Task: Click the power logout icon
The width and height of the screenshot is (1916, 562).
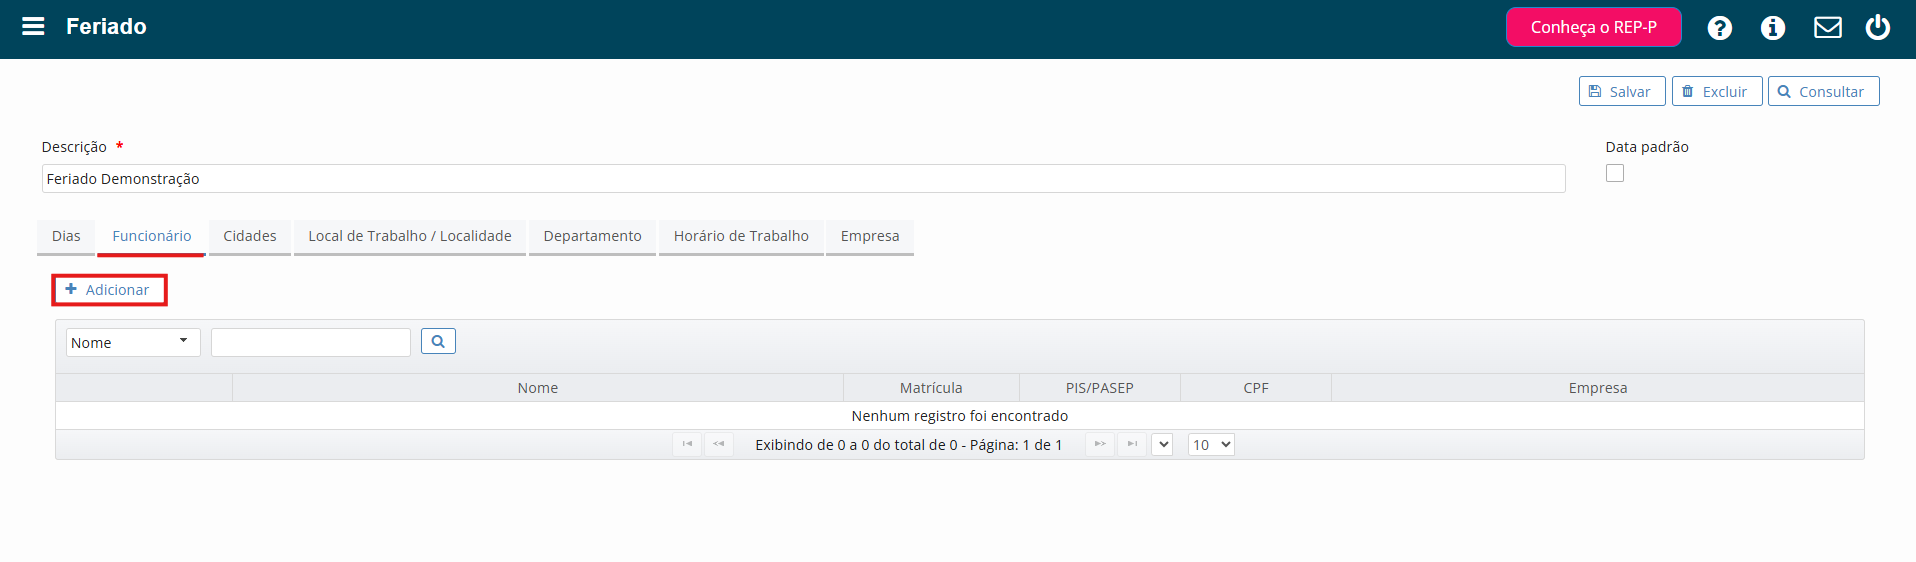Action: pos(1877,28)
